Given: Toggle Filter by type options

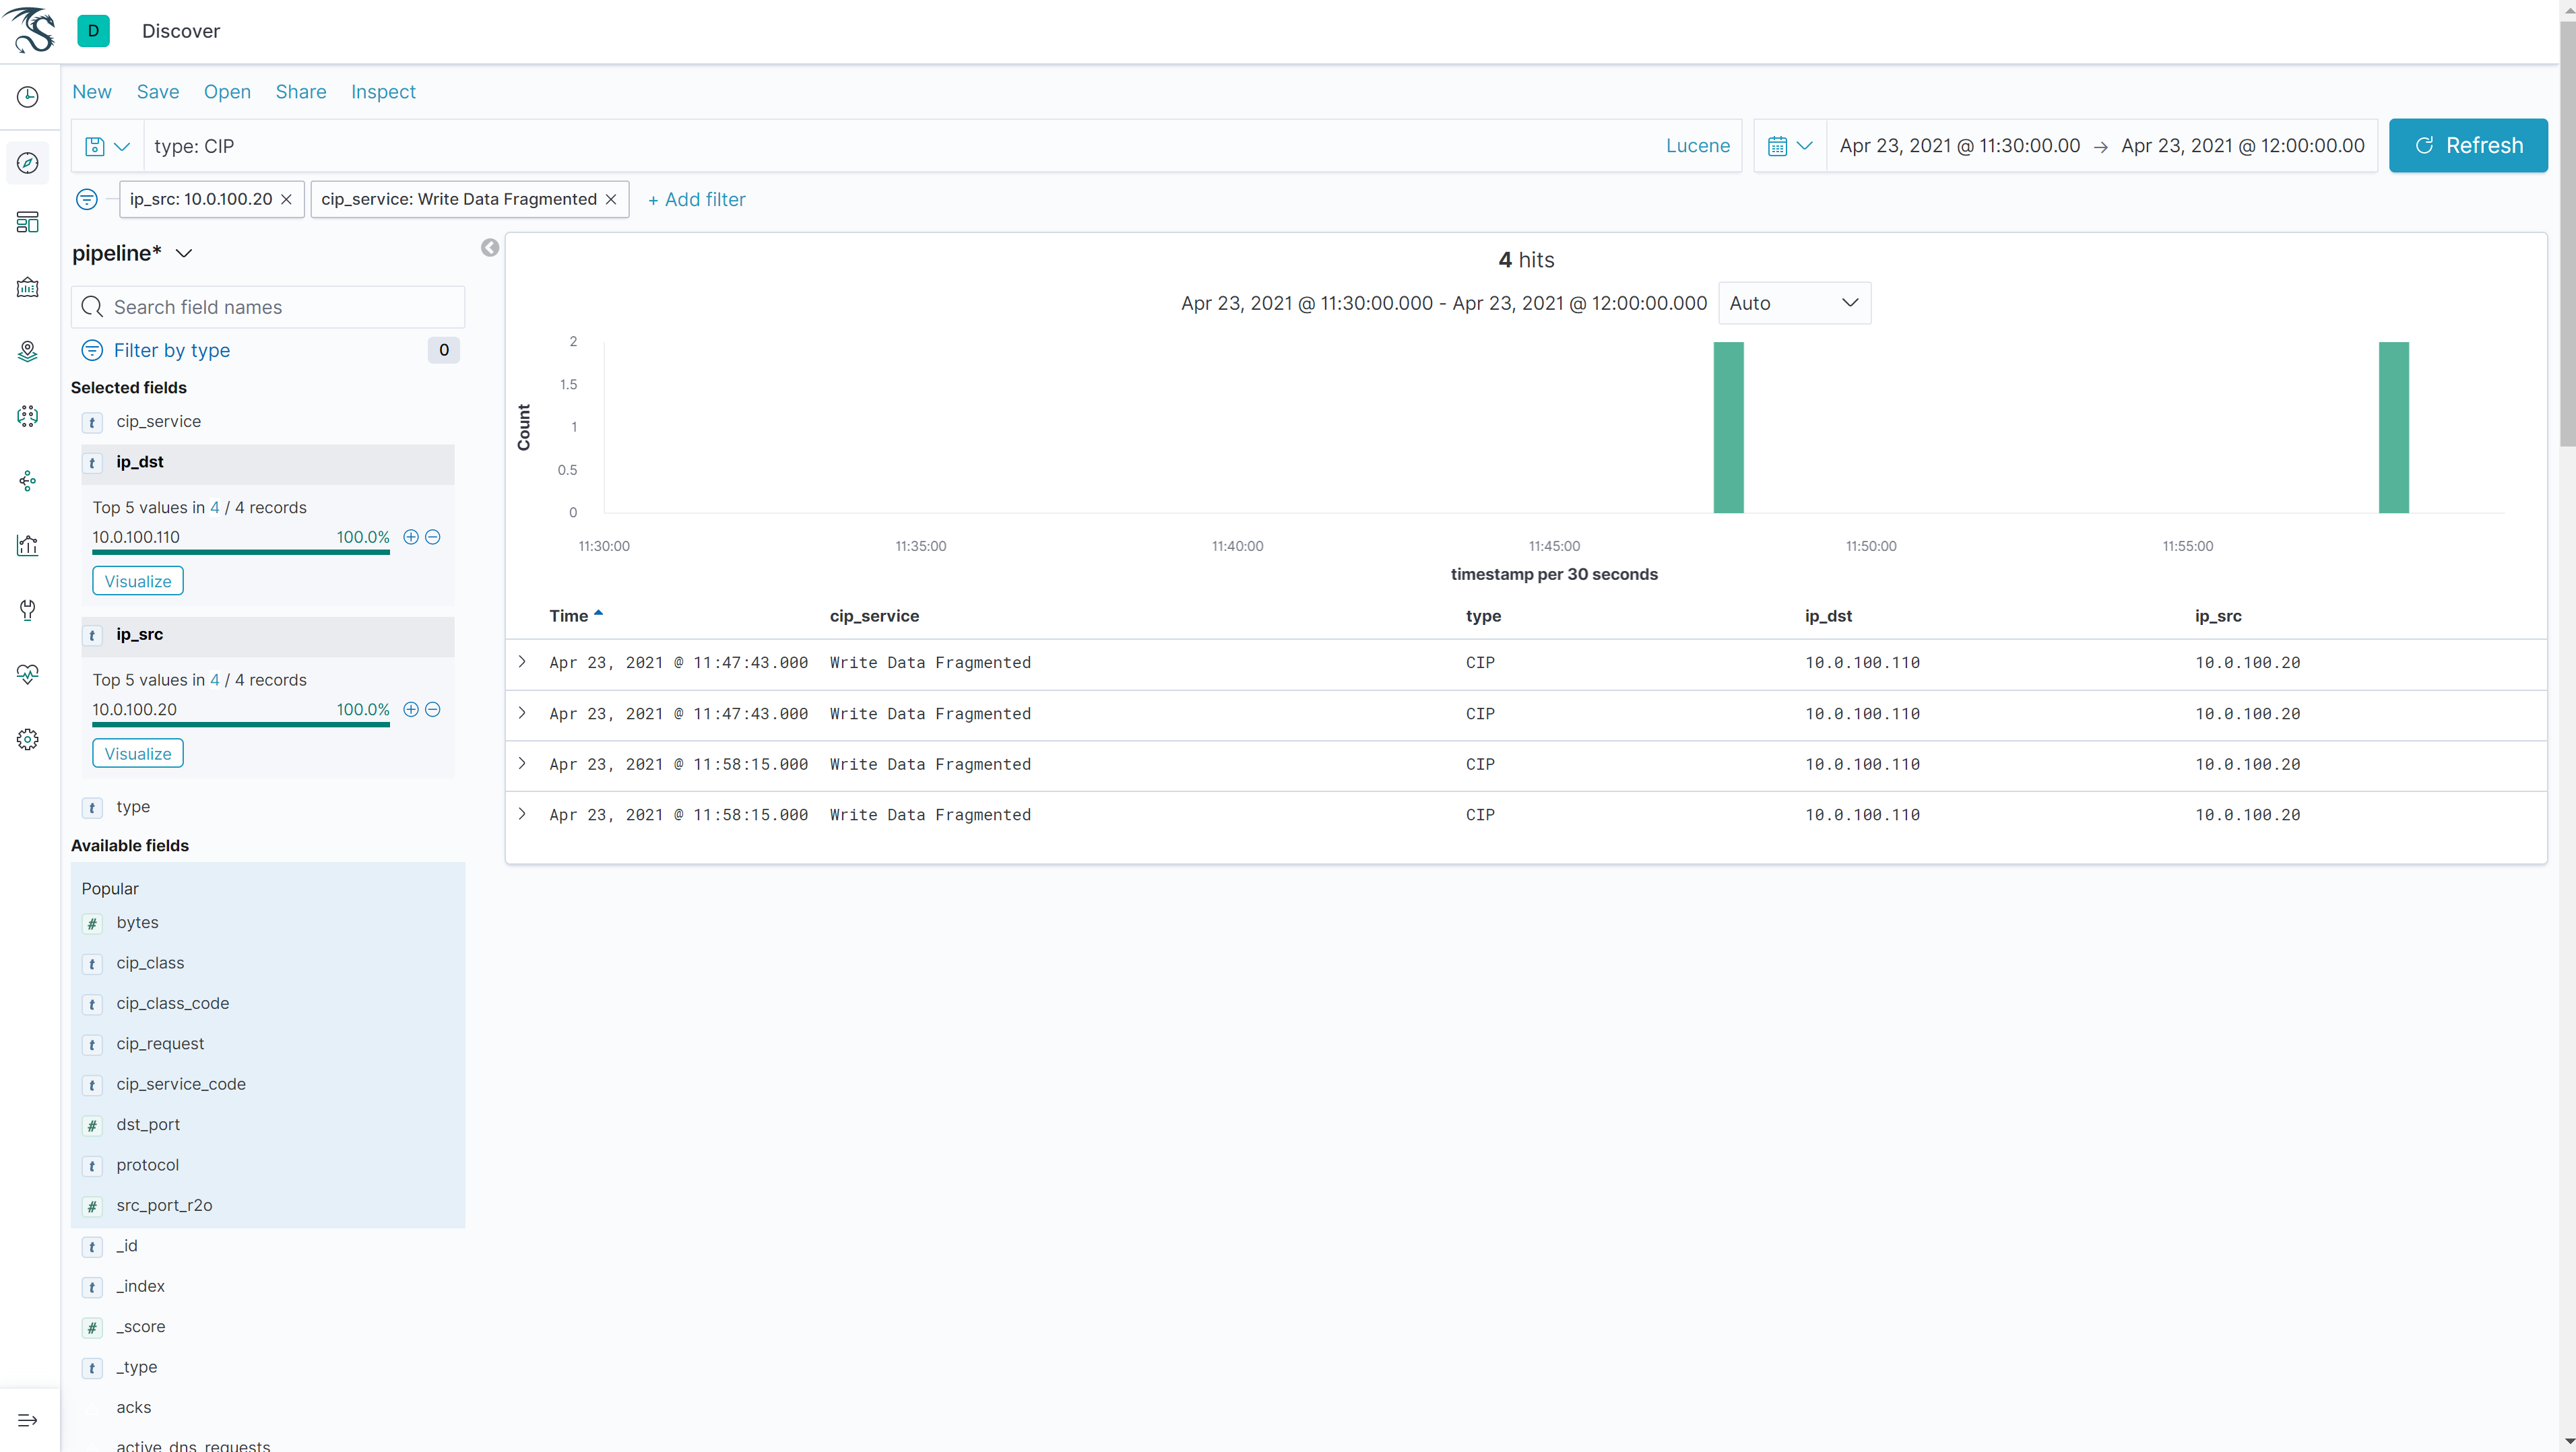Looking at the screenshot, I should point(171,350).
